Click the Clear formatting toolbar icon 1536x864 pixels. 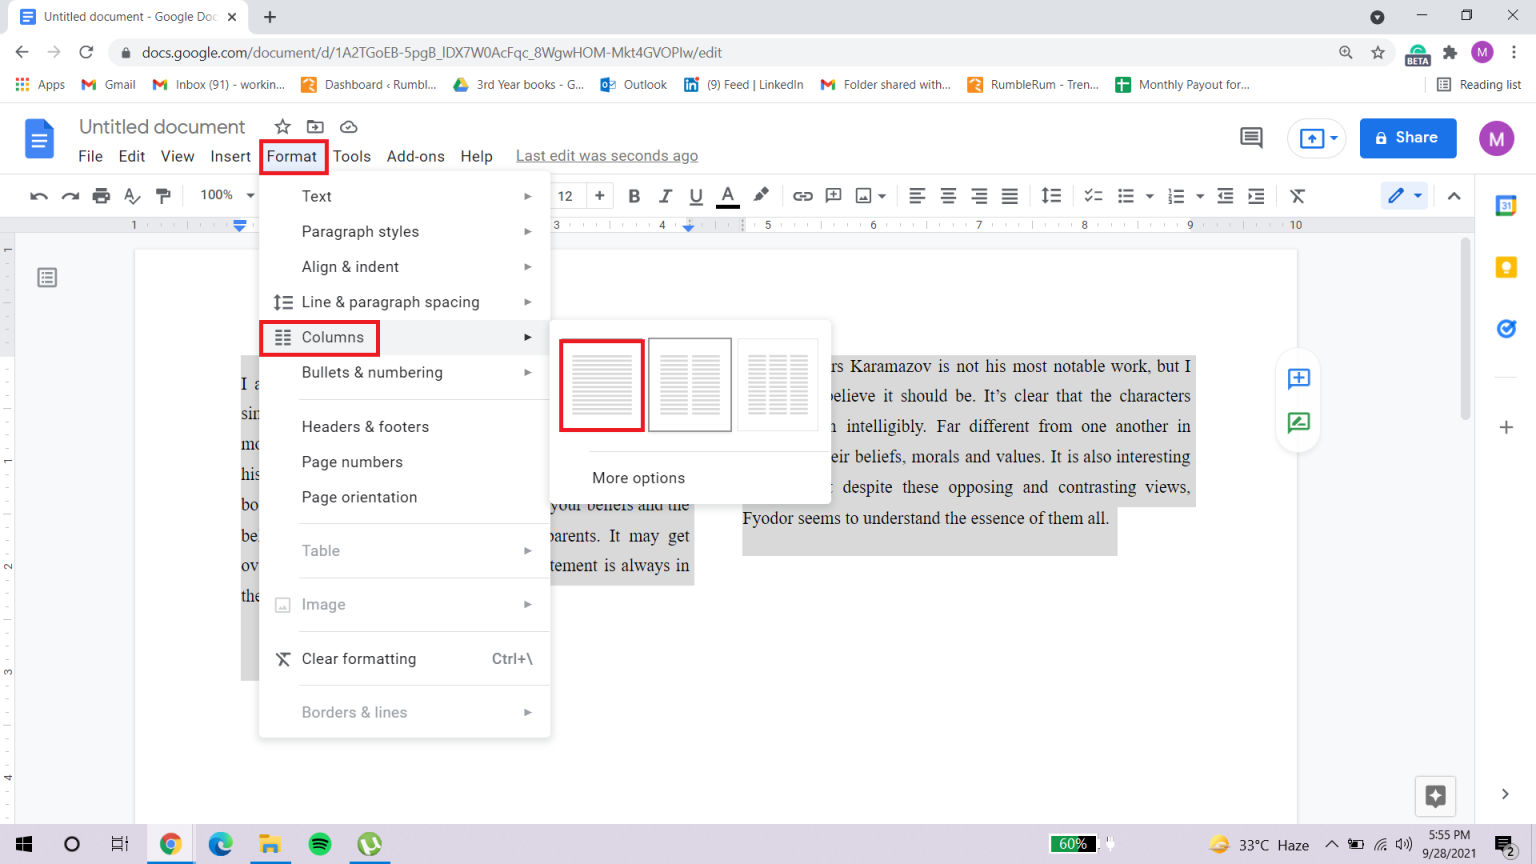tap(1297, 196)
